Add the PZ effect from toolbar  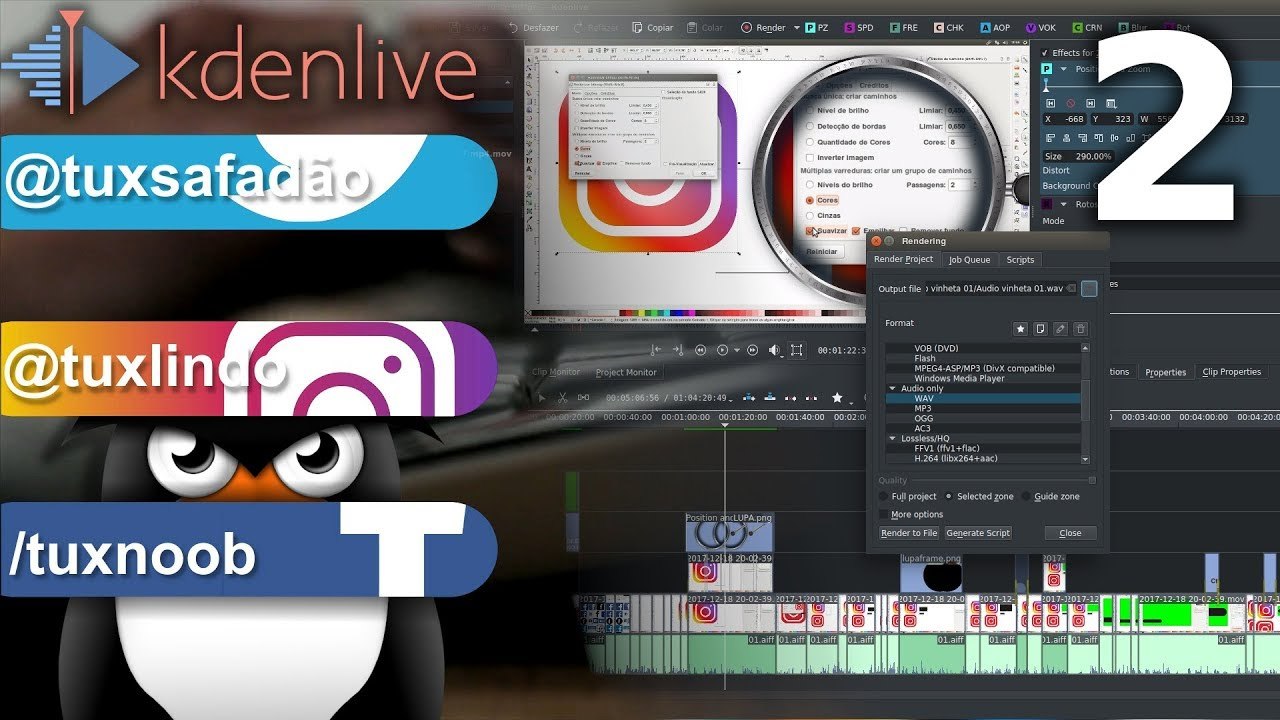pyautogui.click(x=816, y=28)
